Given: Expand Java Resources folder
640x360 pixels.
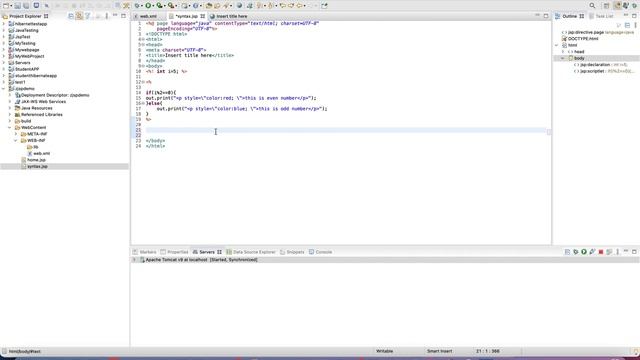Looking at the screenshot, I should (x=10, y=108).
